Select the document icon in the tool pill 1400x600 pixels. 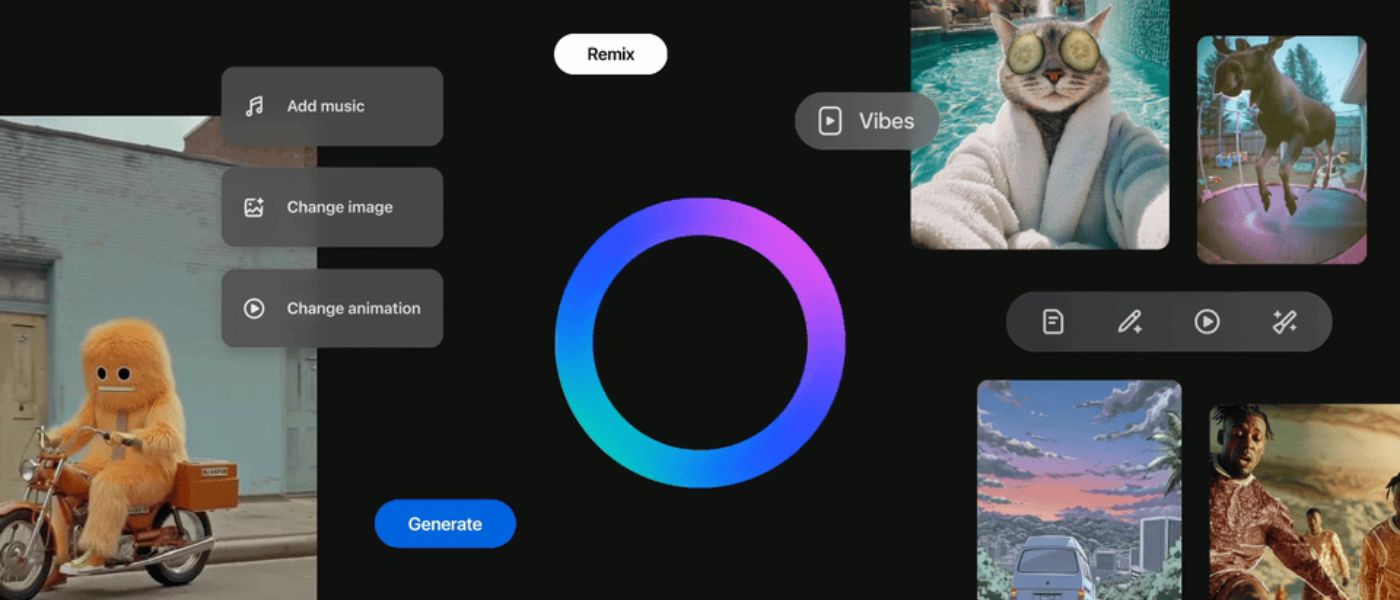1053,322
